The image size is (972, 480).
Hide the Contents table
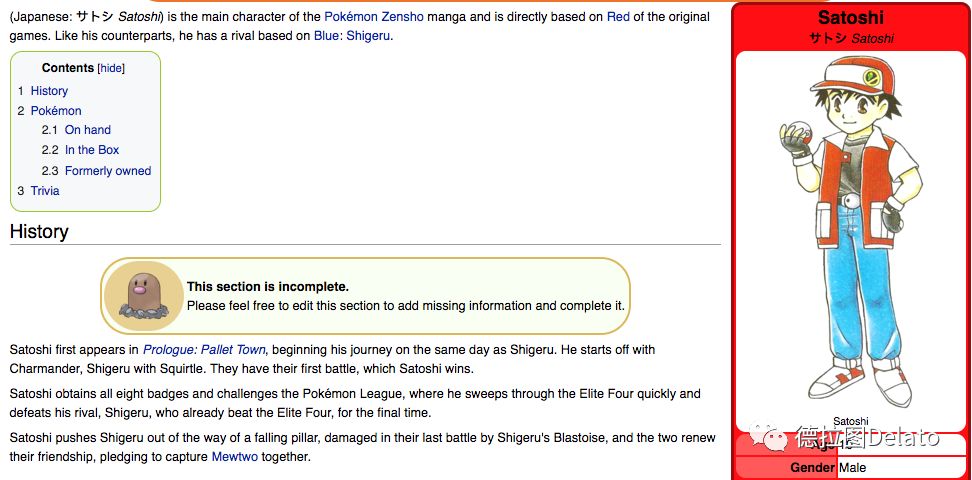(111, 68)
